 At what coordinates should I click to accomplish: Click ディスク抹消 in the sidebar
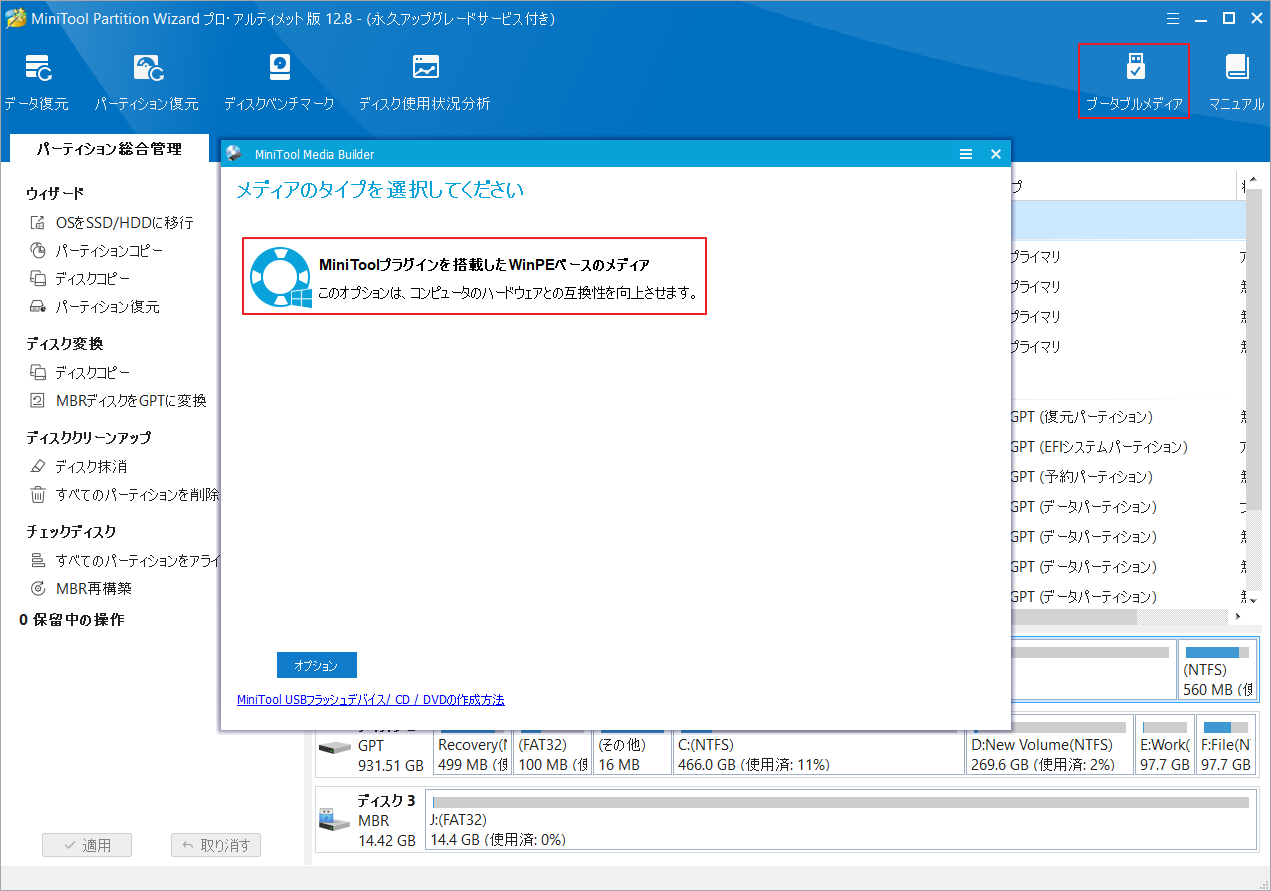pyautogui.click(x=91, y=467)
